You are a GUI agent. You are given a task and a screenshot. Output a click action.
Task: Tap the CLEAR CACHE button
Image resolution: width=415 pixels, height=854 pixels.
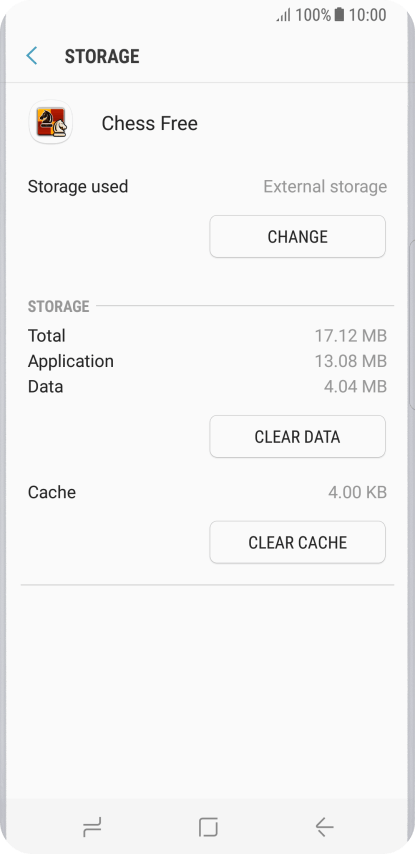click(x=297, y=542)
